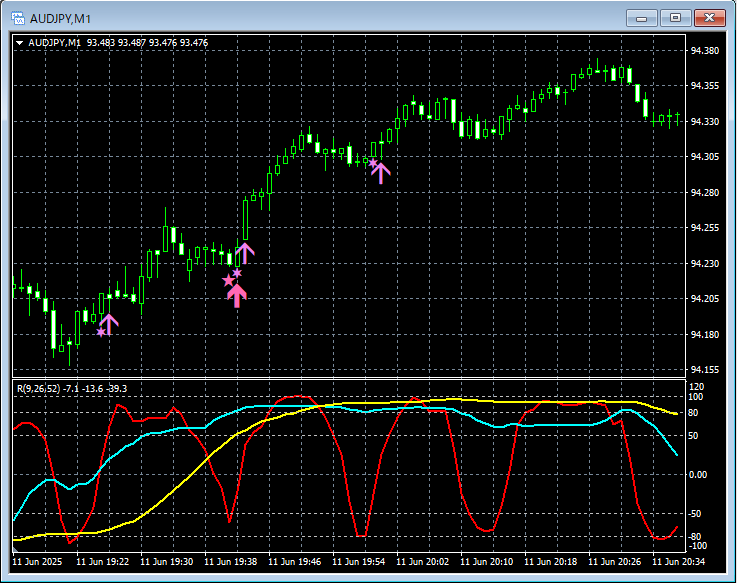Maximize the AUDJPY,M1 chart window
The image size is (738, 583).
pyautogui.click(x=675, y=18)
